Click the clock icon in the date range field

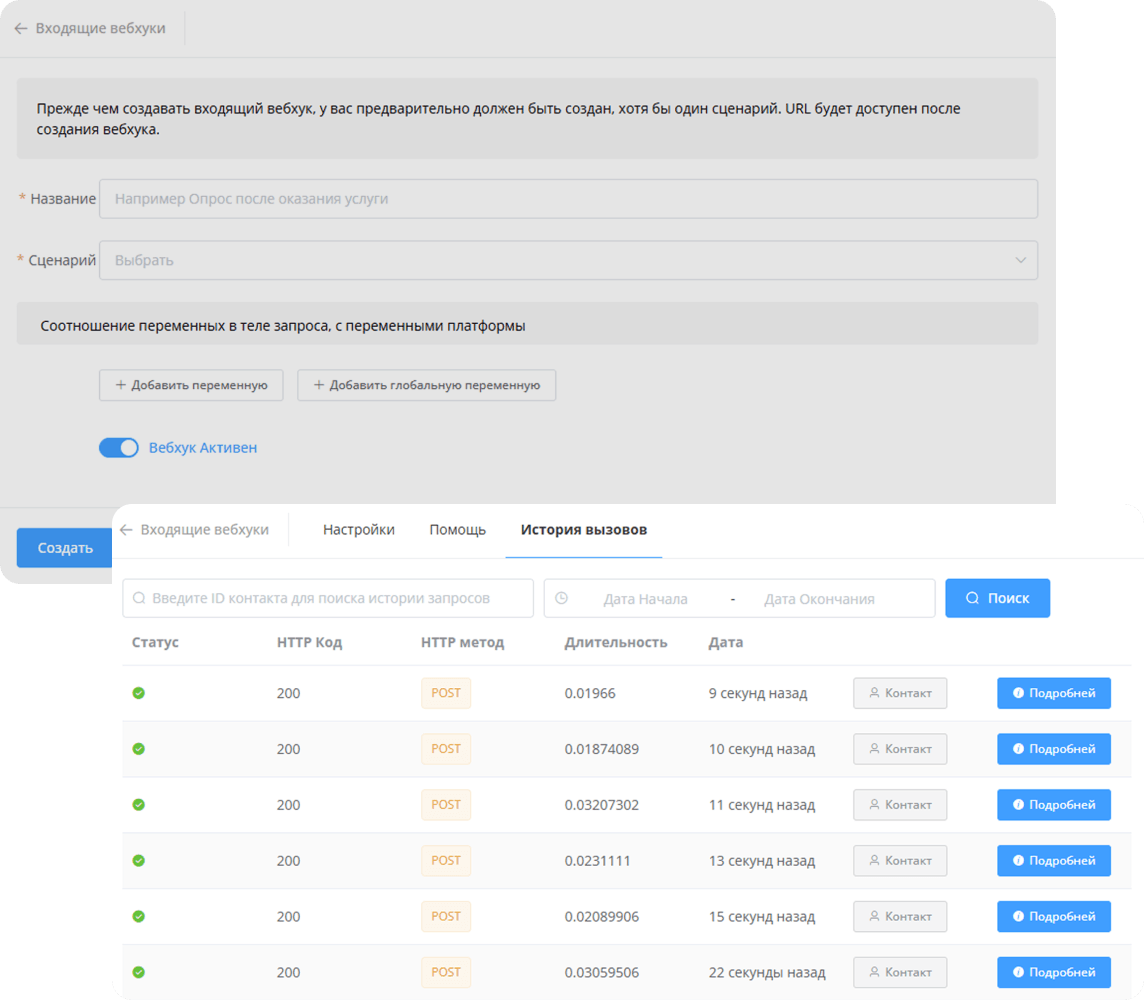562,598
